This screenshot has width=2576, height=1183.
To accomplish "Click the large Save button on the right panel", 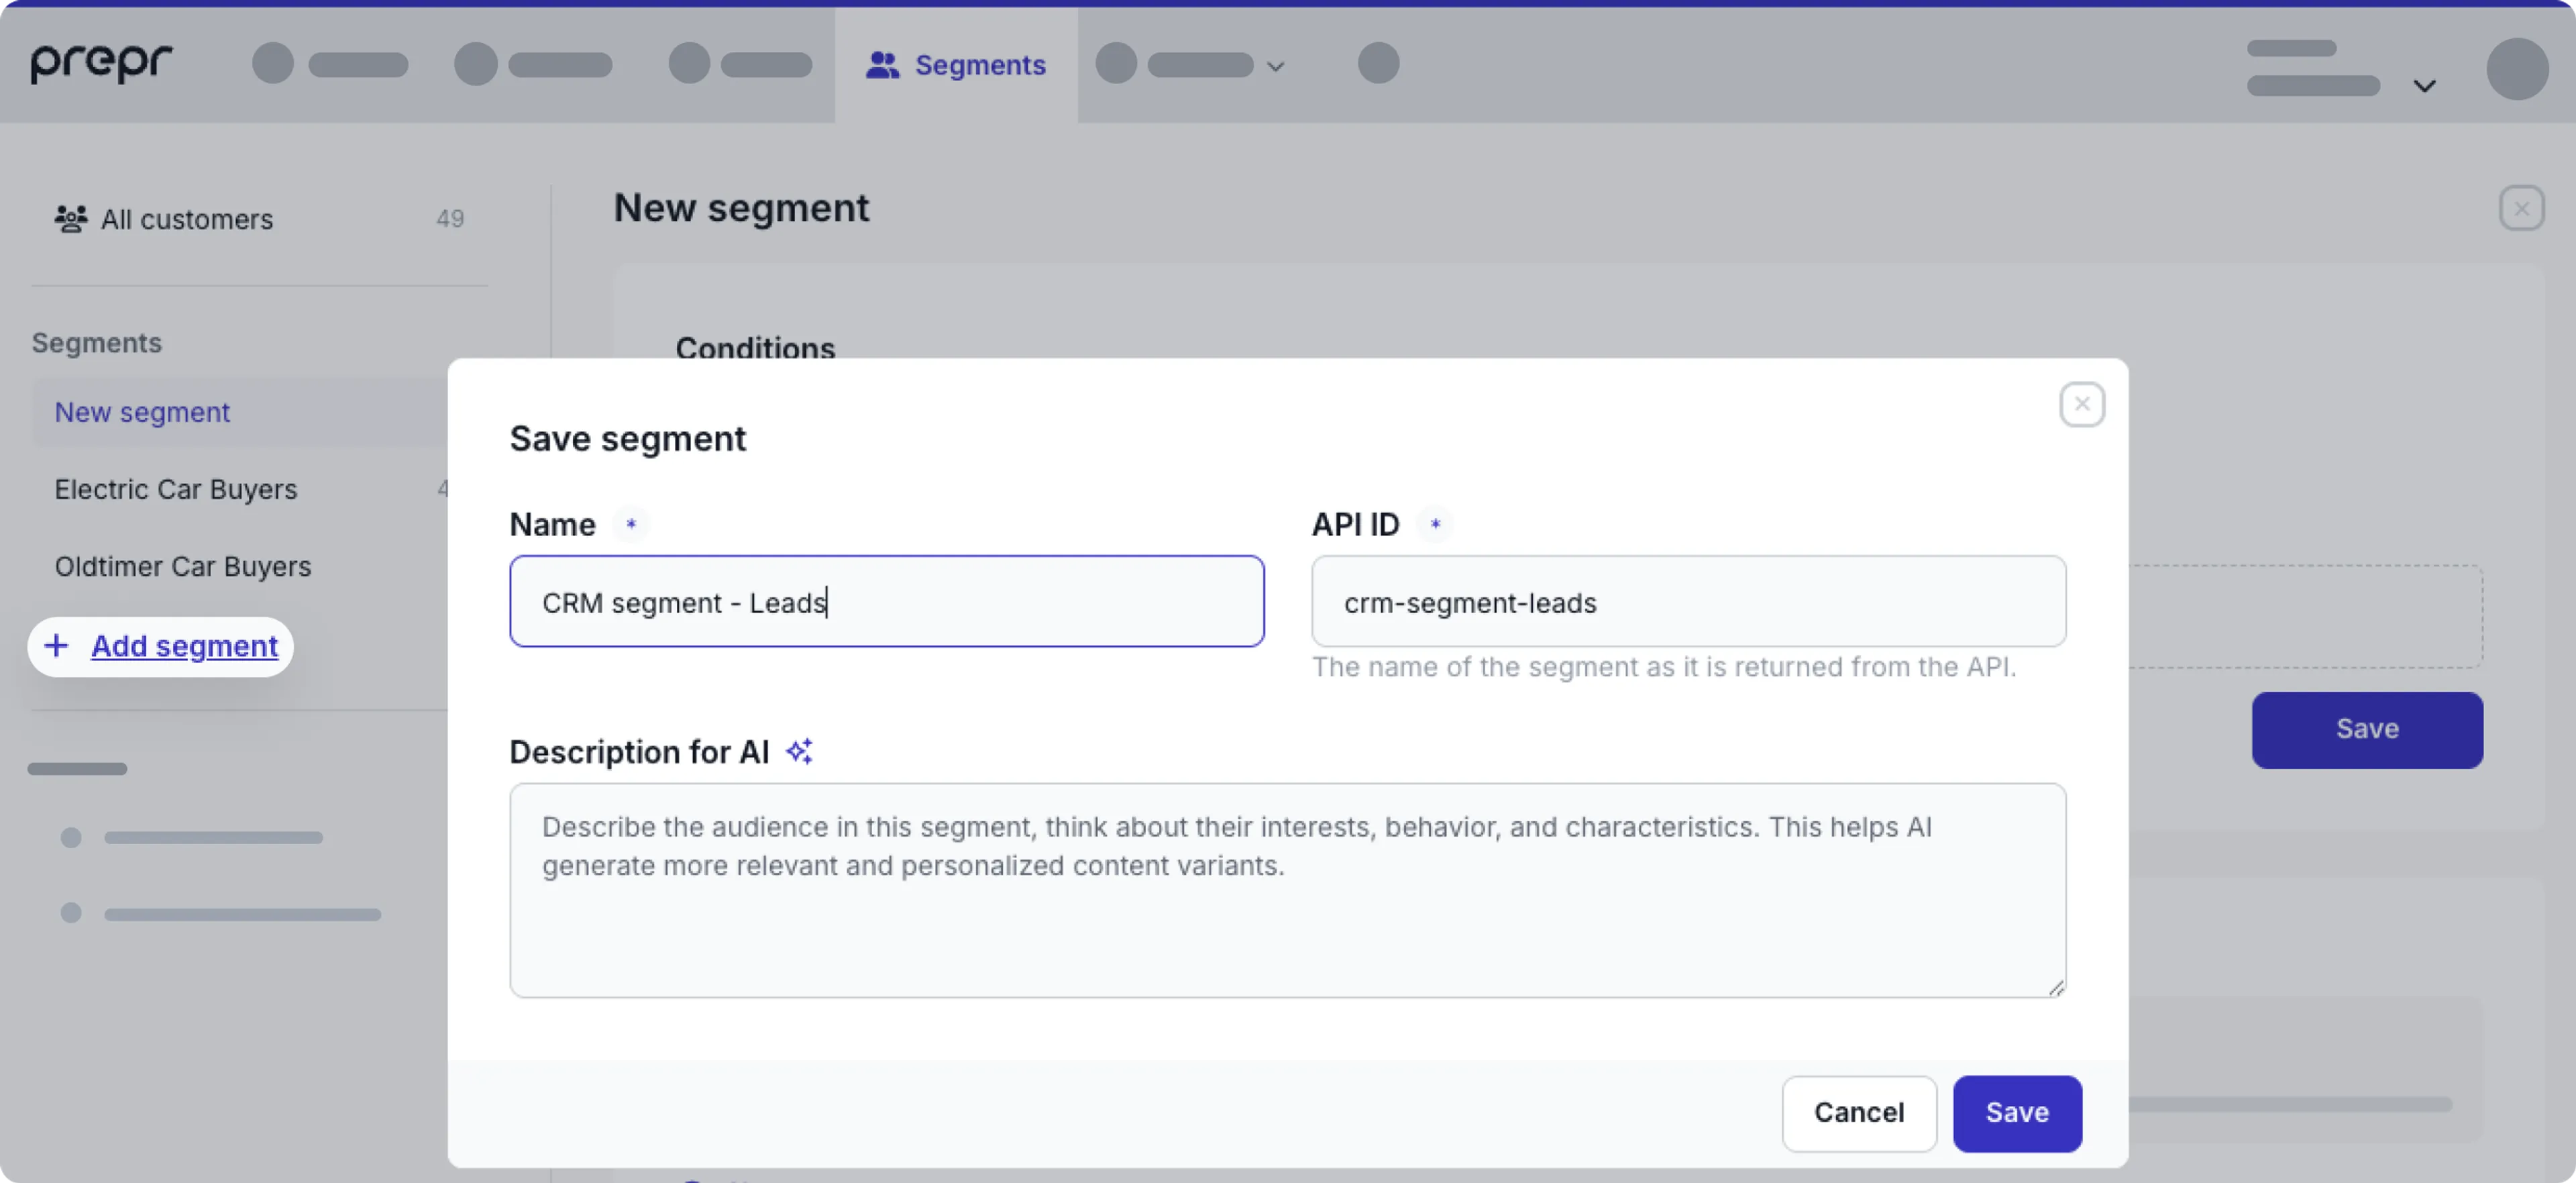I will pyautogui.click(x=2366, y=729).
